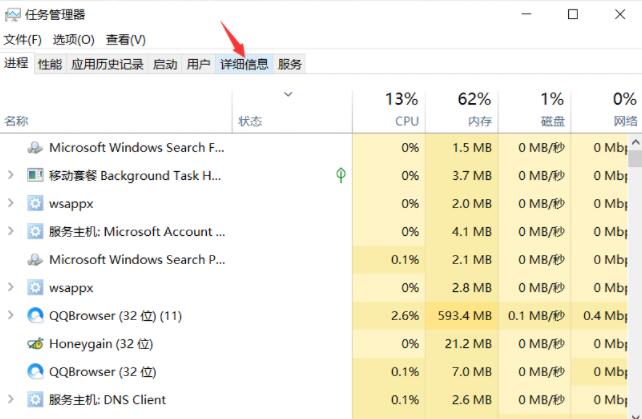The width and height of the screenshot is (642, 419).
Task: Expand the 服务主机: DNS Client process
Action: [x=10, y=400]
